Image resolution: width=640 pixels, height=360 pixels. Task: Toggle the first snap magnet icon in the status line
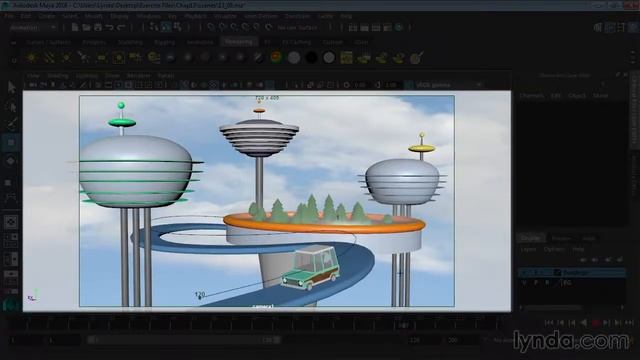pyautogui.click(x=211, y=27)
